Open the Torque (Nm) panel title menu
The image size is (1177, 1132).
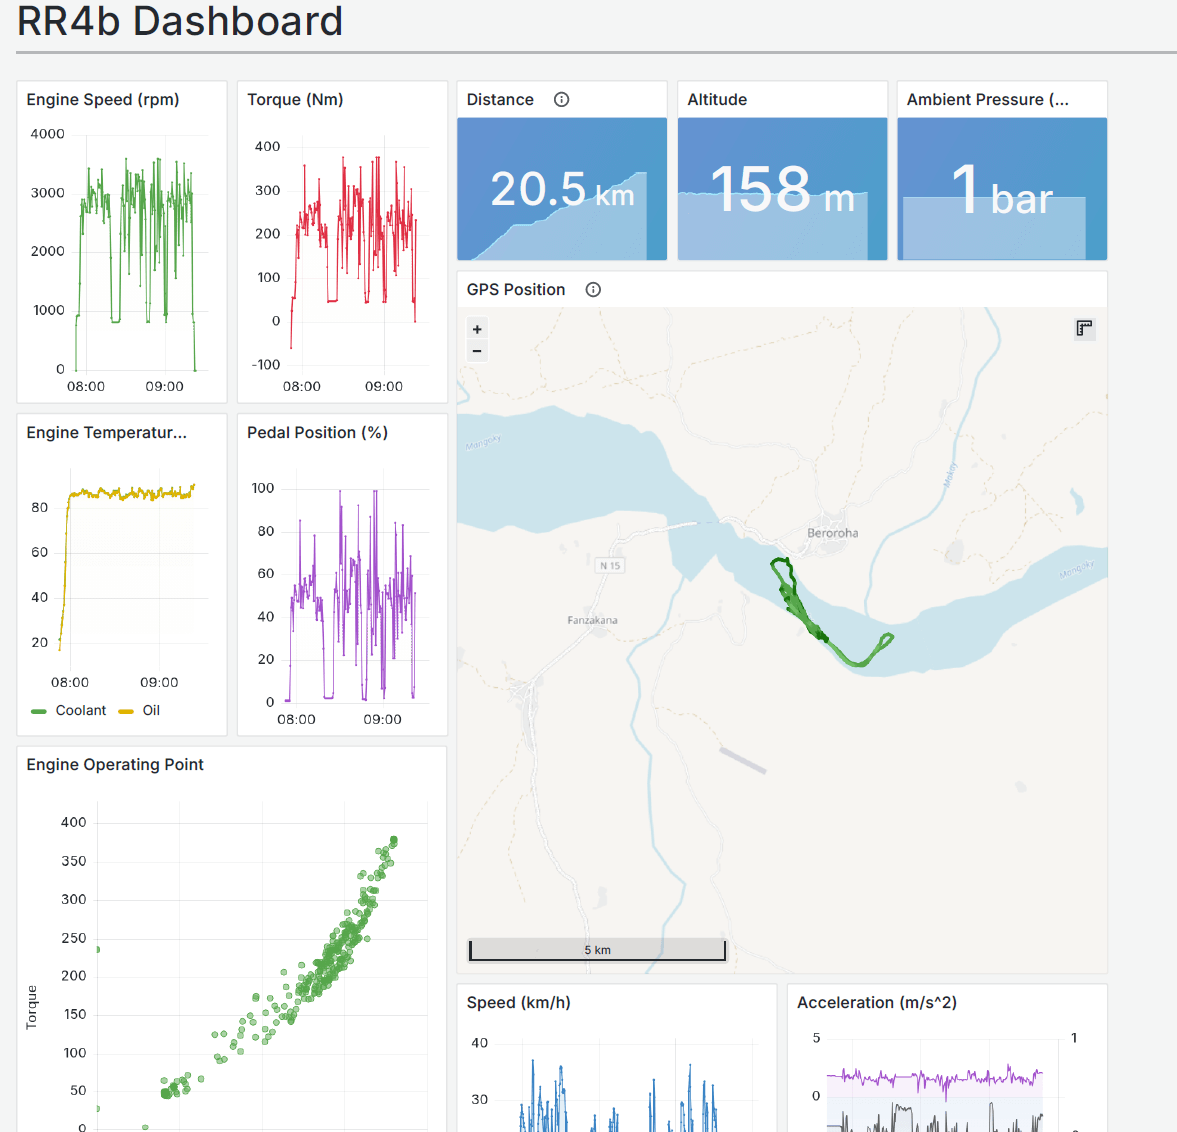(x=295, y=99)
